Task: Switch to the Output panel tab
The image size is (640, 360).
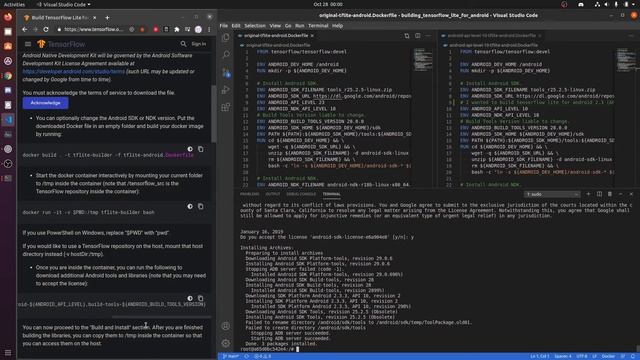Action: 272,194
